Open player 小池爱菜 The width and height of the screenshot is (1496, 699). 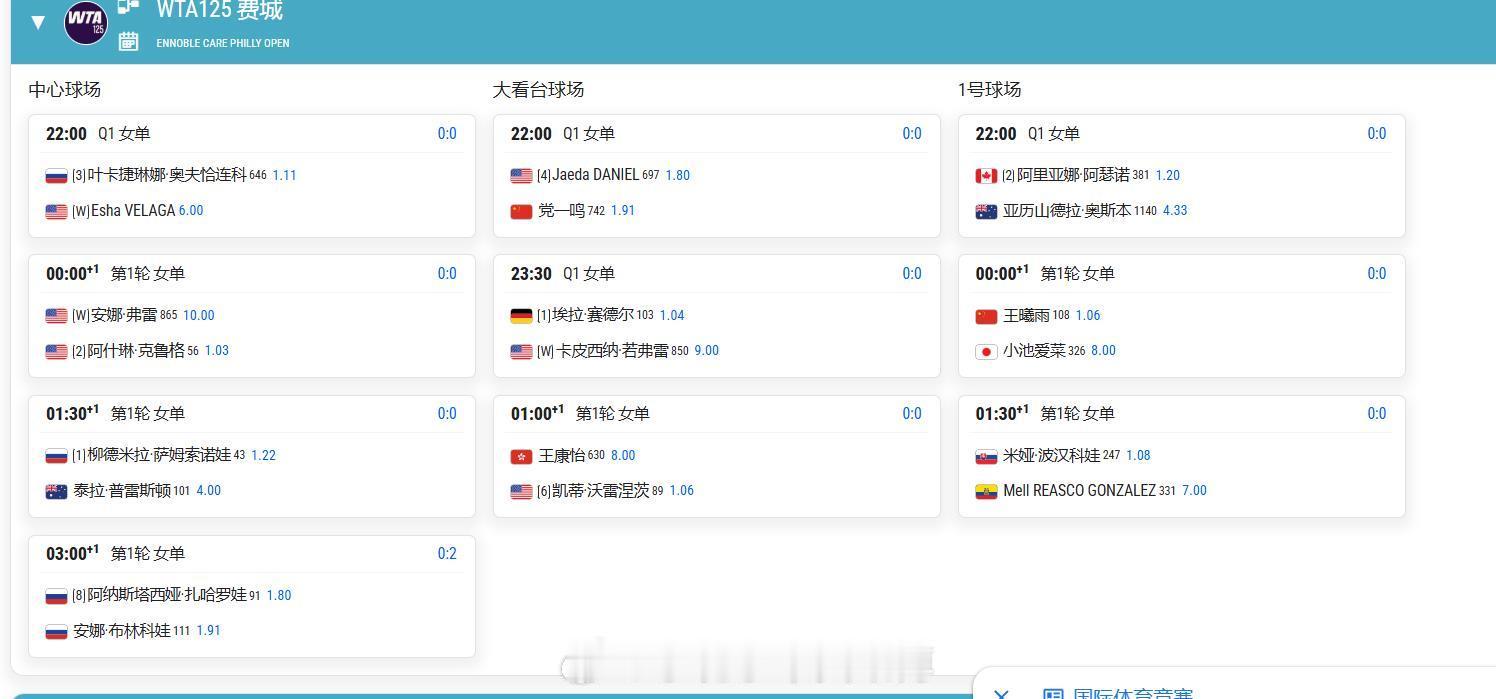click(x=1034, y=351)
